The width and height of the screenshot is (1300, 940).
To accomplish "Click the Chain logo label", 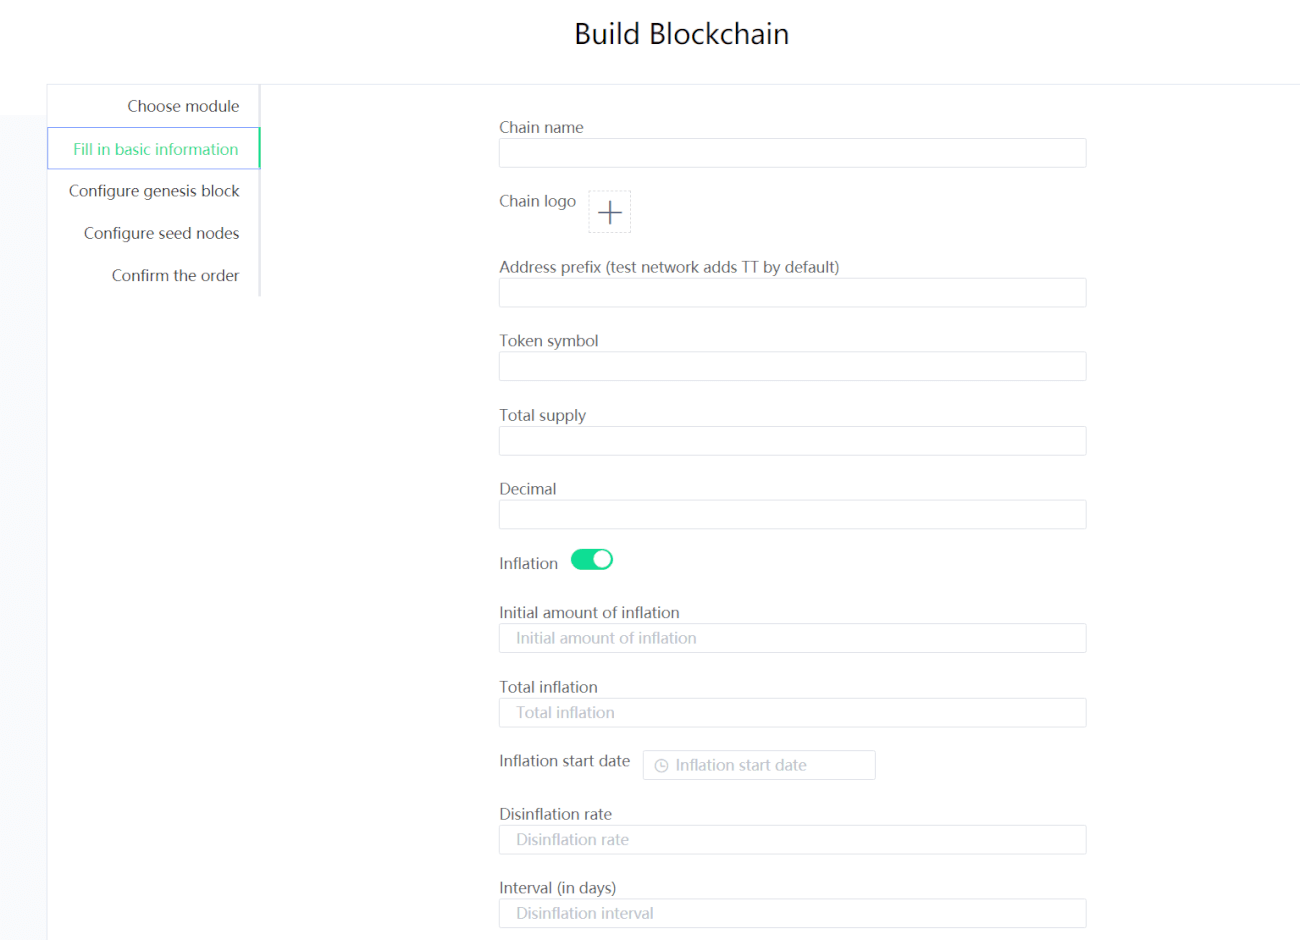I will click(537, 201).
